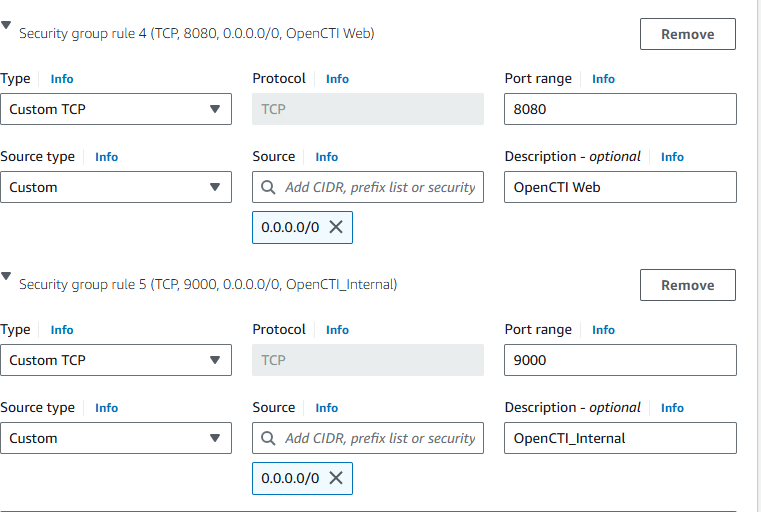Screen dimensions: 761x512
Task: Edit the OpenCTI Web description field
Action: 620,187
